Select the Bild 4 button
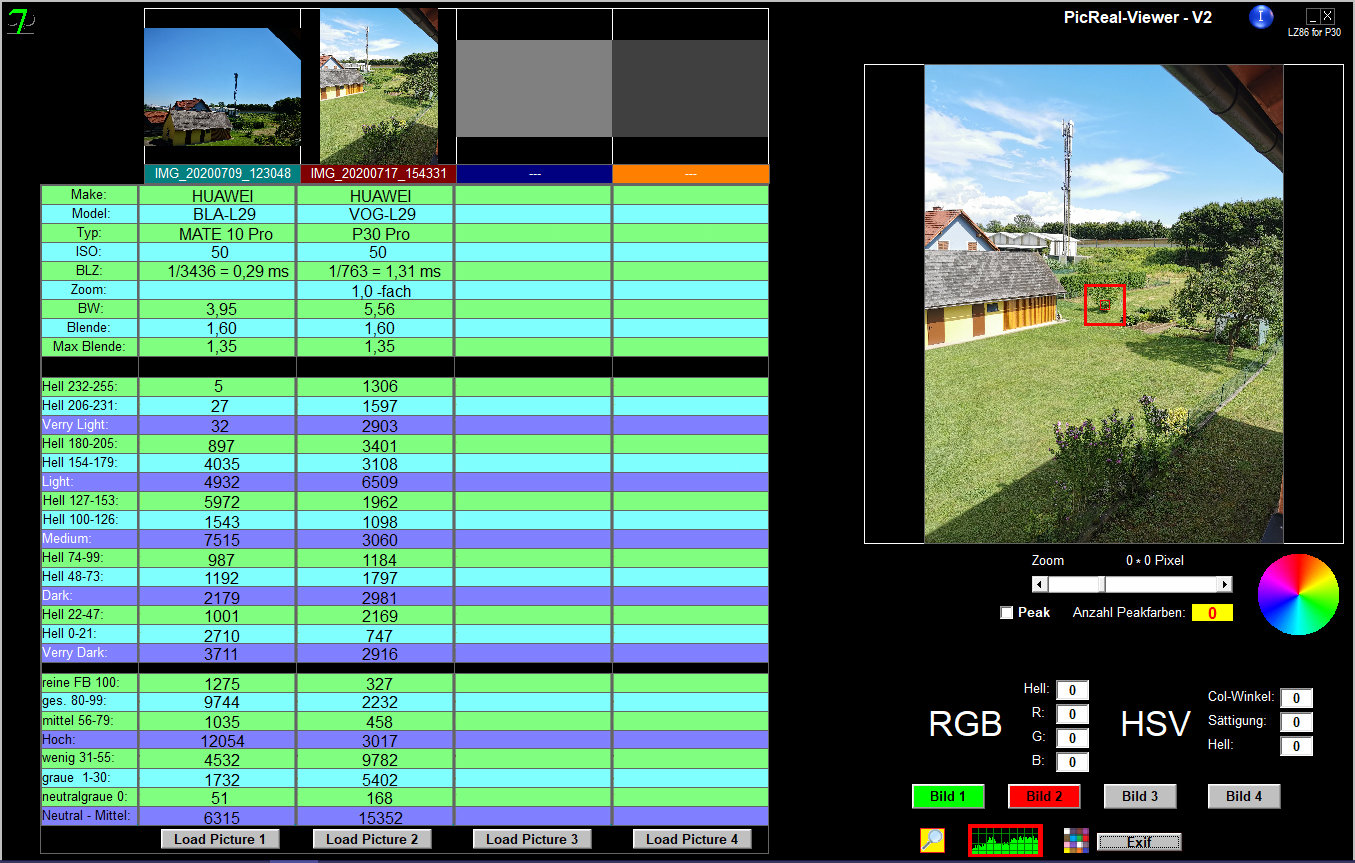 (x=1244, y=797)
